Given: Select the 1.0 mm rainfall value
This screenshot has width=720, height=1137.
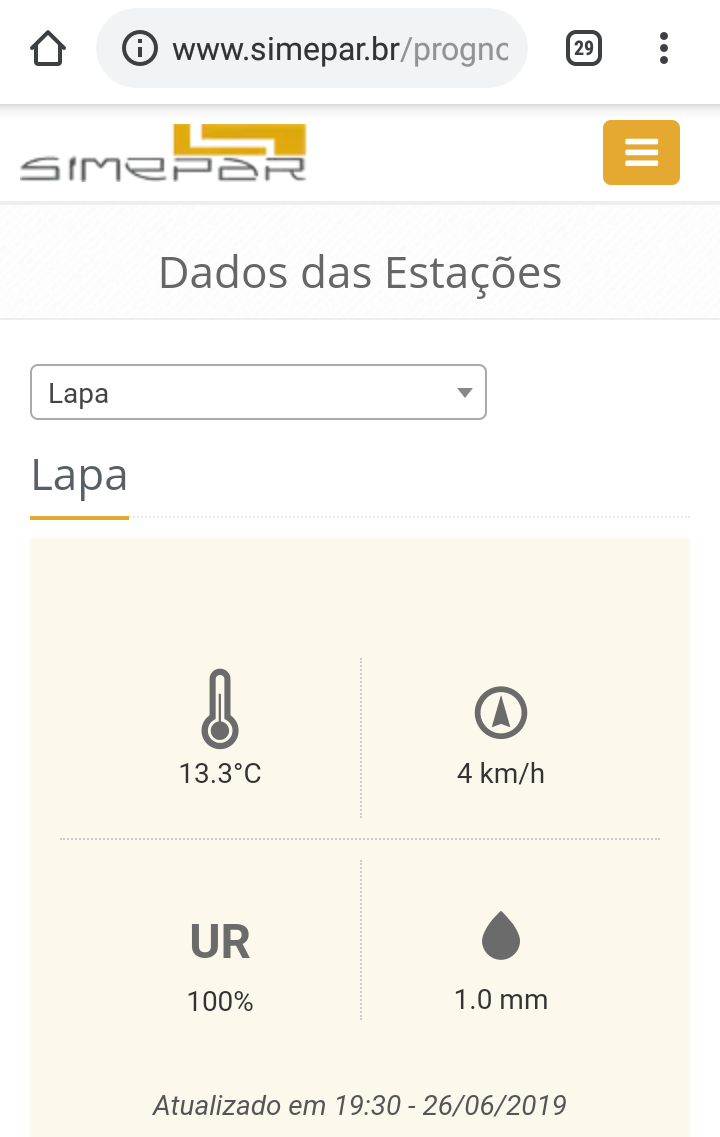Looking at the screenshot, I should [x=501, y=1000].
